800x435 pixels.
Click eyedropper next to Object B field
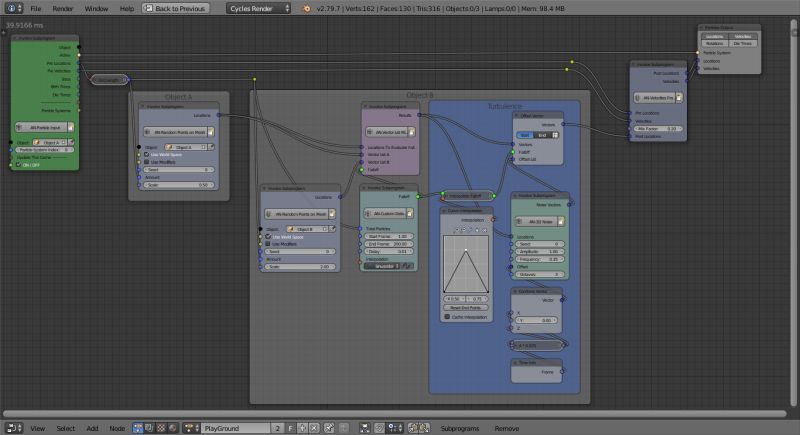[x=333, y=229]
